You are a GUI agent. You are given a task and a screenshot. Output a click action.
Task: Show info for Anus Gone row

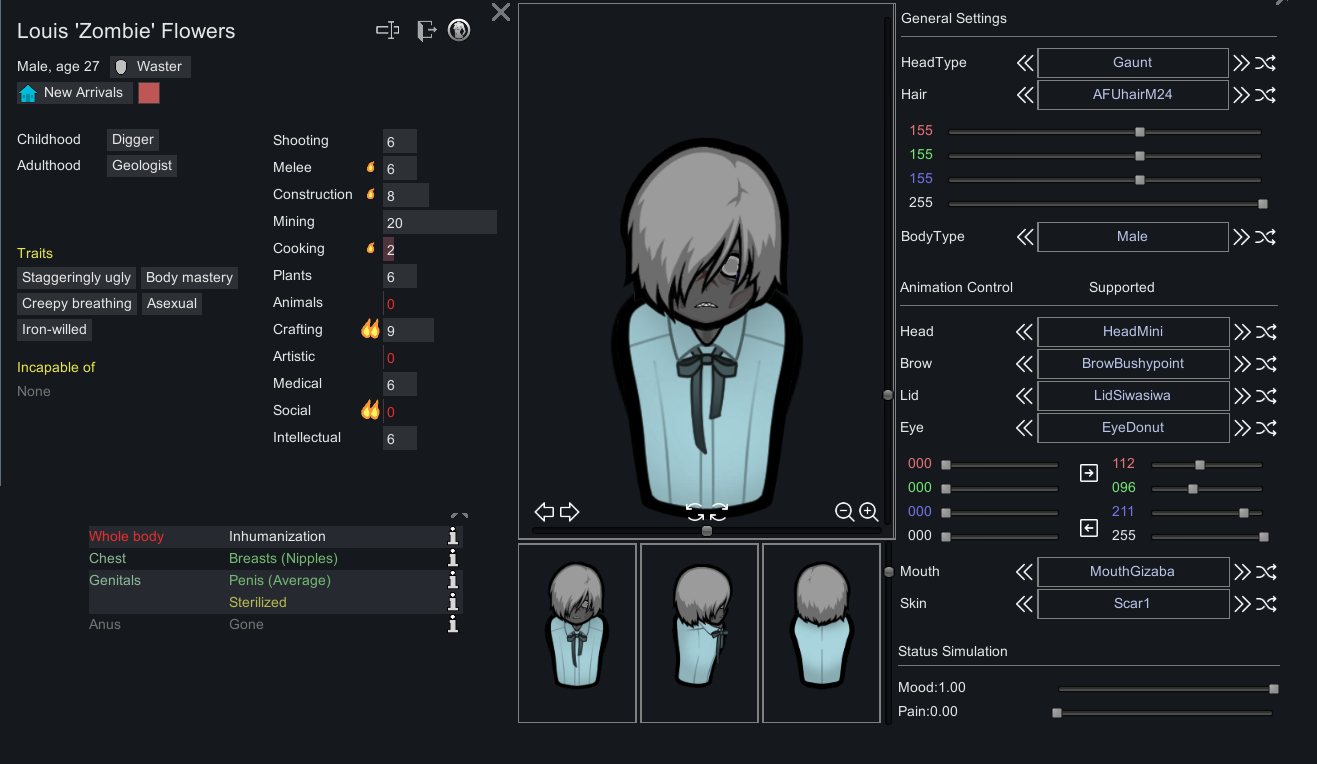(x=453, y=625)
